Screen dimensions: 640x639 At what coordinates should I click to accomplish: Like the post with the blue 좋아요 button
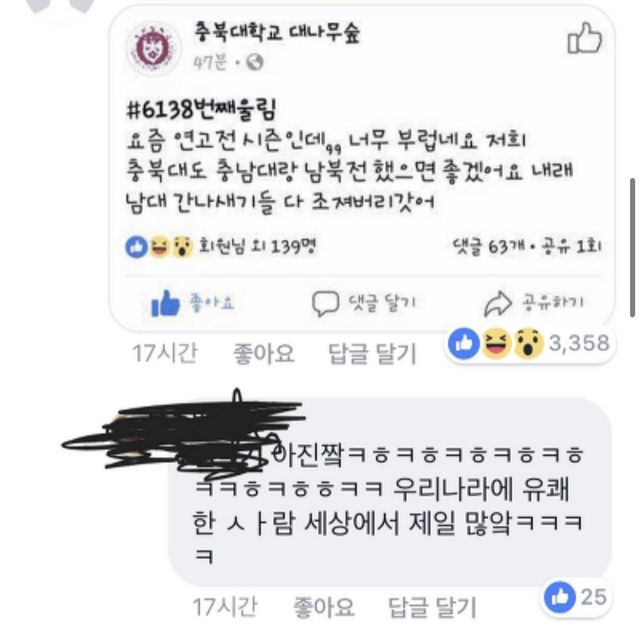[x=192, y=303]
